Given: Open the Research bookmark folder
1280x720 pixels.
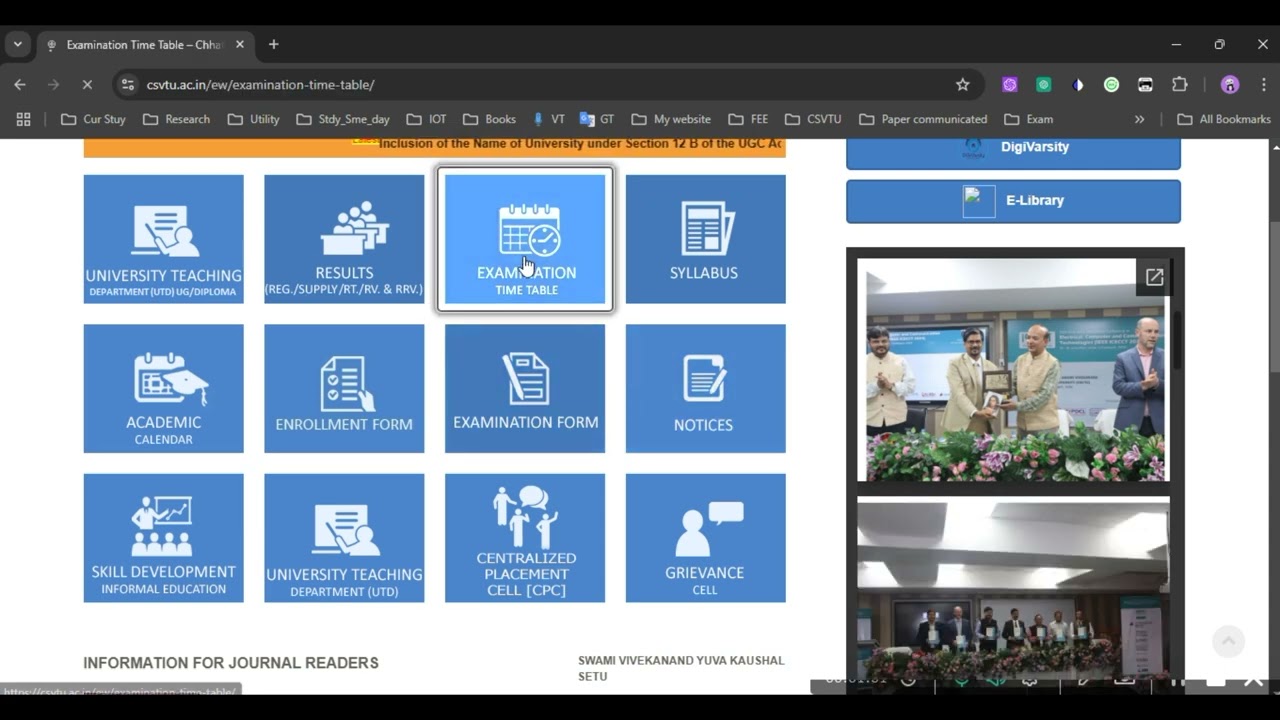Looking at the screenshot, I should pos(176,119).
